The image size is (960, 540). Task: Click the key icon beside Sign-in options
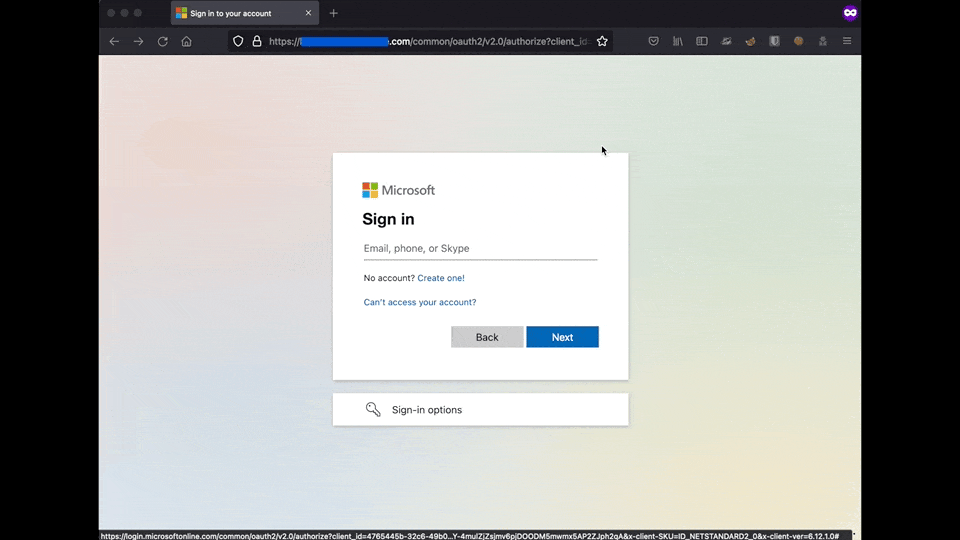point(373,409)
